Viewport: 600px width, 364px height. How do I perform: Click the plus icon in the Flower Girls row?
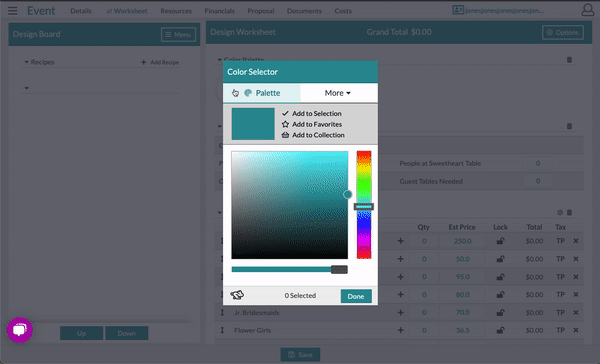click(x=401, y=330)
